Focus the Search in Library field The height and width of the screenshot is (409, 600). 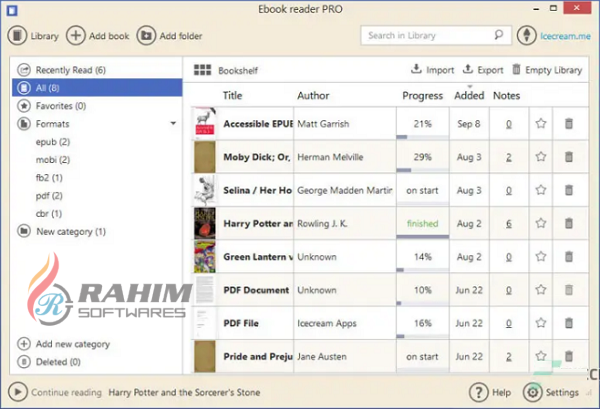[x=436, y=36]
